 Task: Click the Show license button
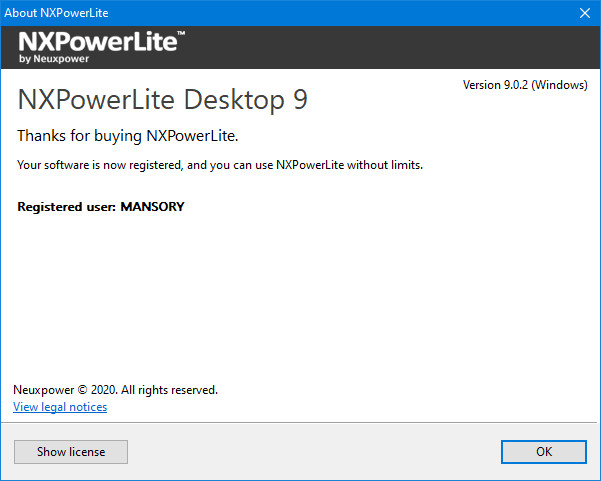tap(71, 451)
